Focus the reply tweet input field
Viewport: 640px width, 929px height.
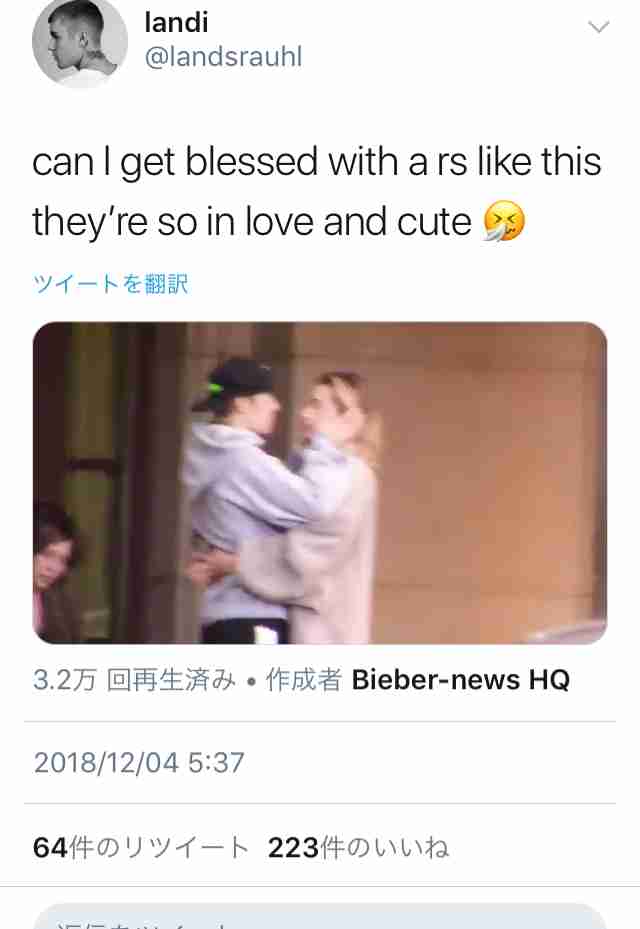[320, 917]
